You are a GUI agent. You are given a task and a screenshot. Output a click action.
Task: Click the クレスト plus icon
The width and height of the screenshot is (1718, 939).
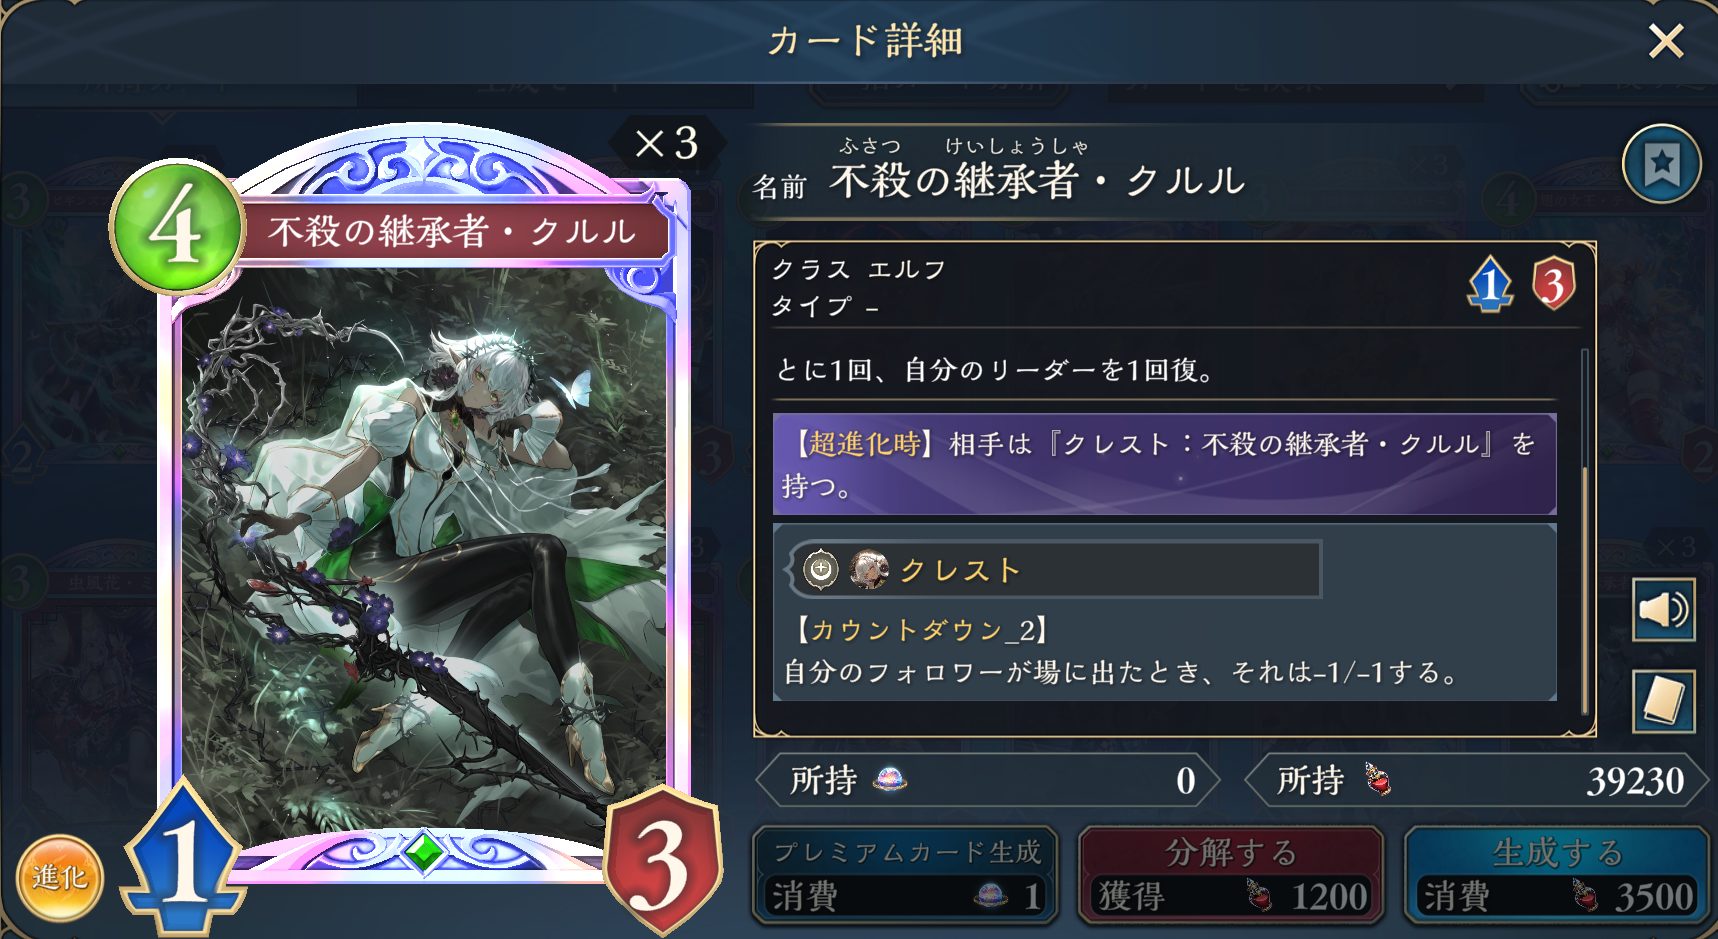(821, 569)
